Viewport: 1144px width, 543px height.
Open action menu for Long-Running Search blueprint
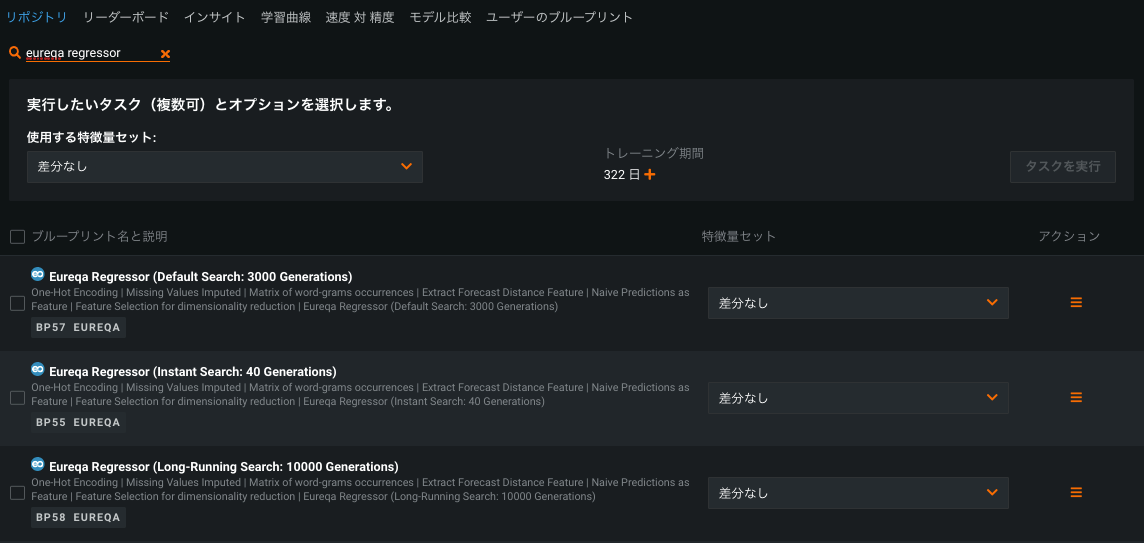coord(1075,493)
